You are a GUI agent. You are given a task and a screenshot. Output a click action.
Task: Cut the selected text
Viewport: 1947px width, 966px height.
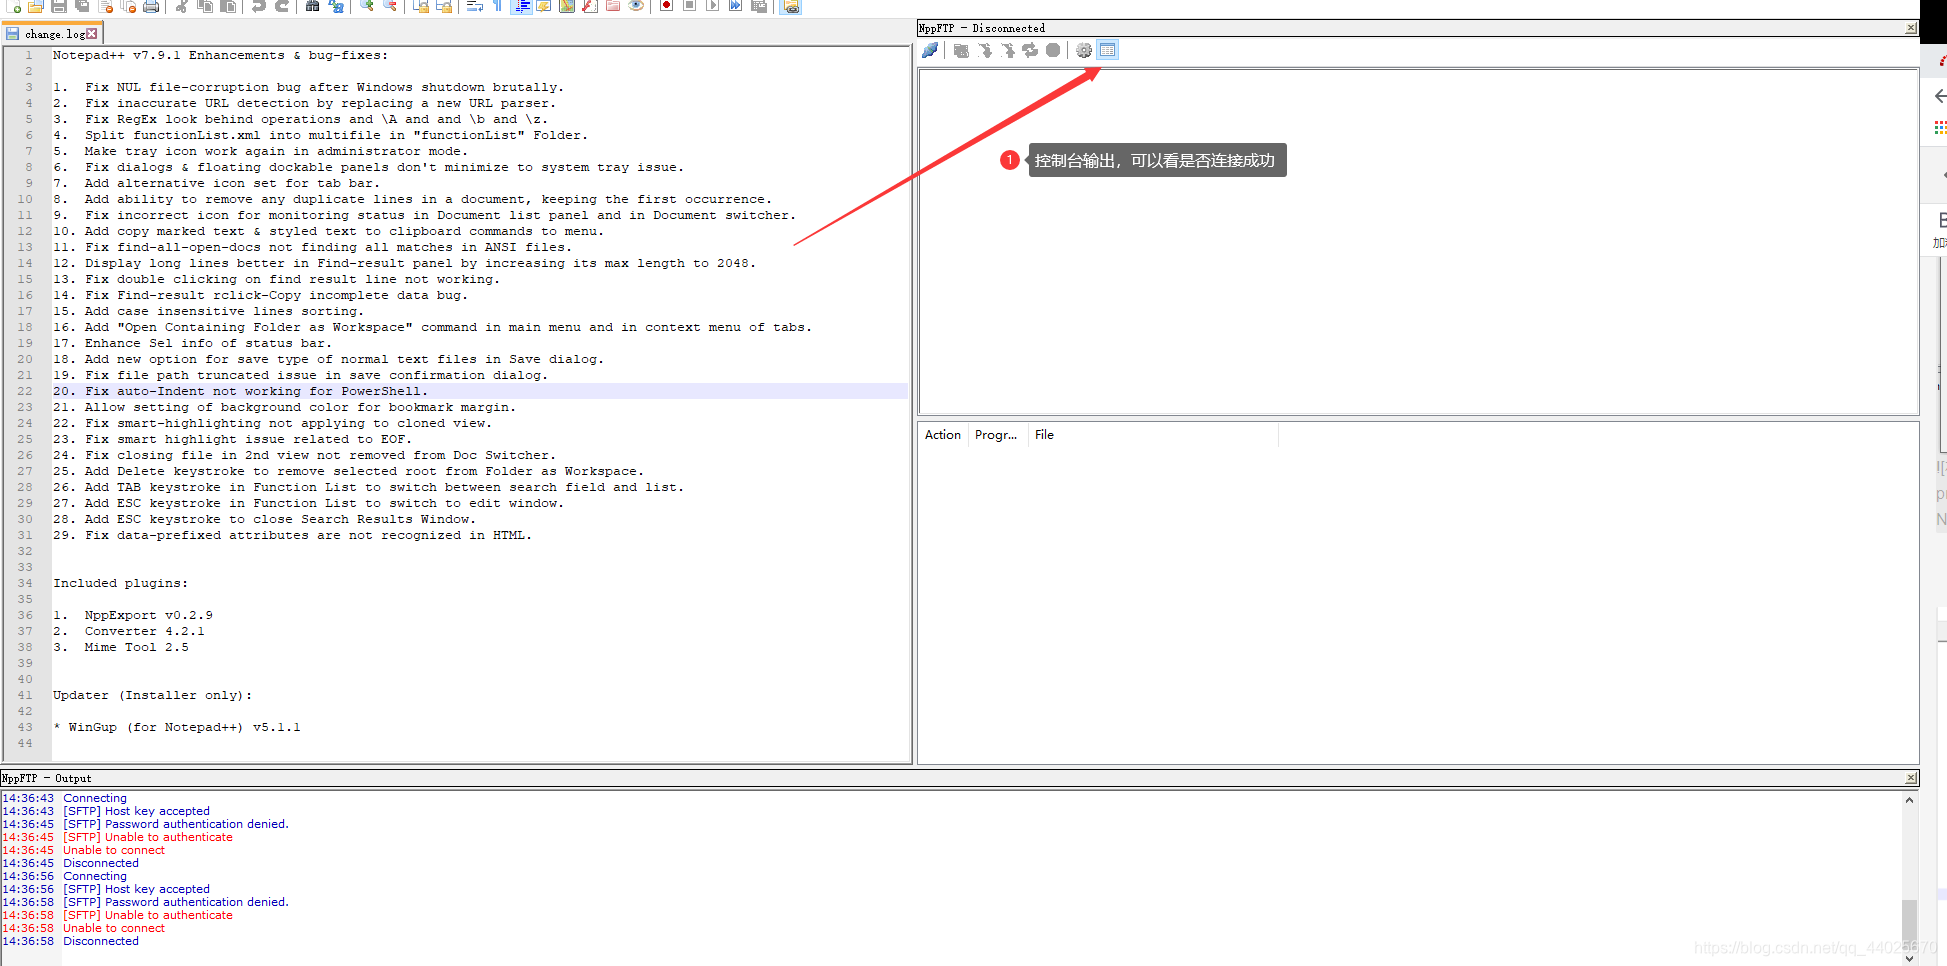[182, 6]
